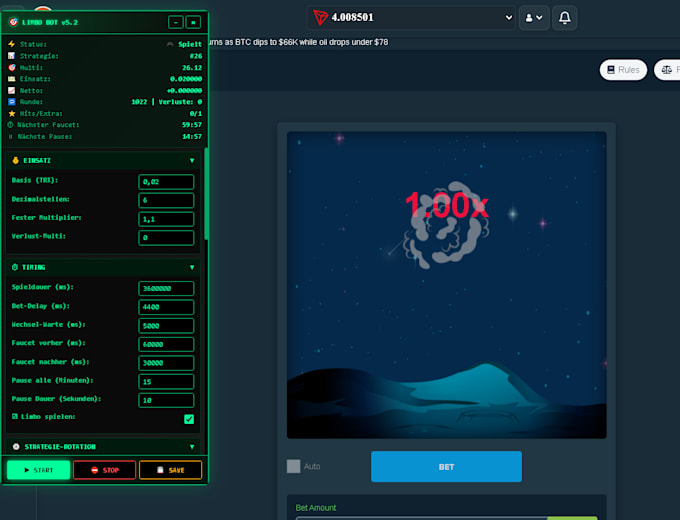Click the Wechsel-Warte (ms) input field
Screen dimensions: 680x520
pyautogui.click(x=166, y=326)
